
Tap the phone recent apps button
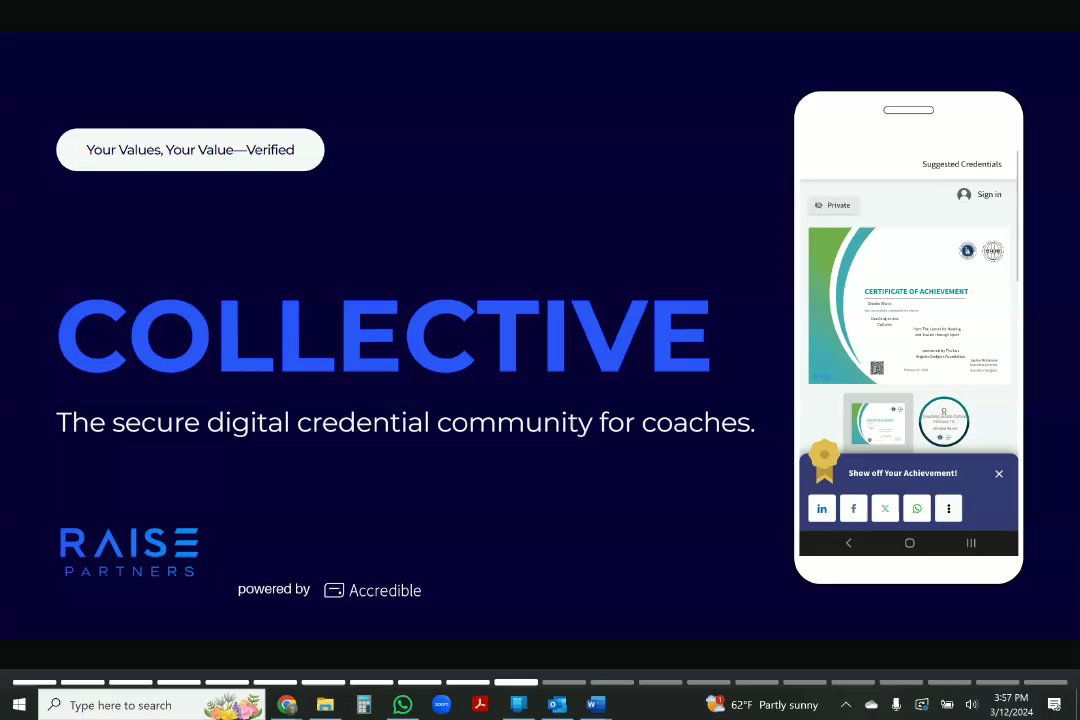coord(971,543)
